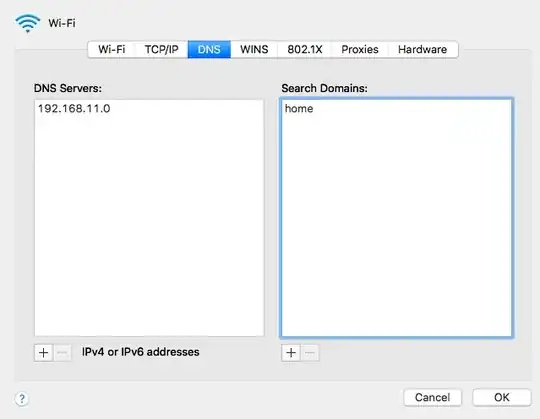Click inside the Search Domains list box
The height and width of the screenshot is (419, 540).
[397, 218]
